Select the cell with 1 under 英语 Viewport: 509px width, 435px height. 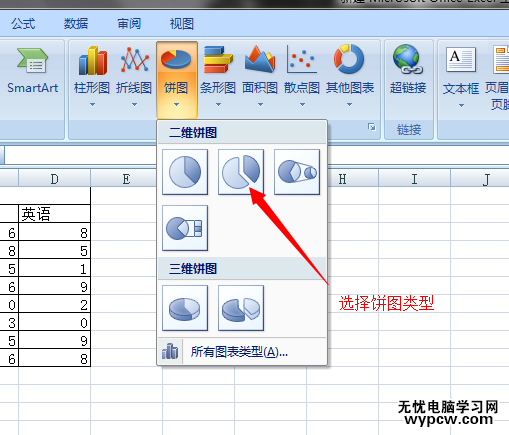(x=54, y=268)
